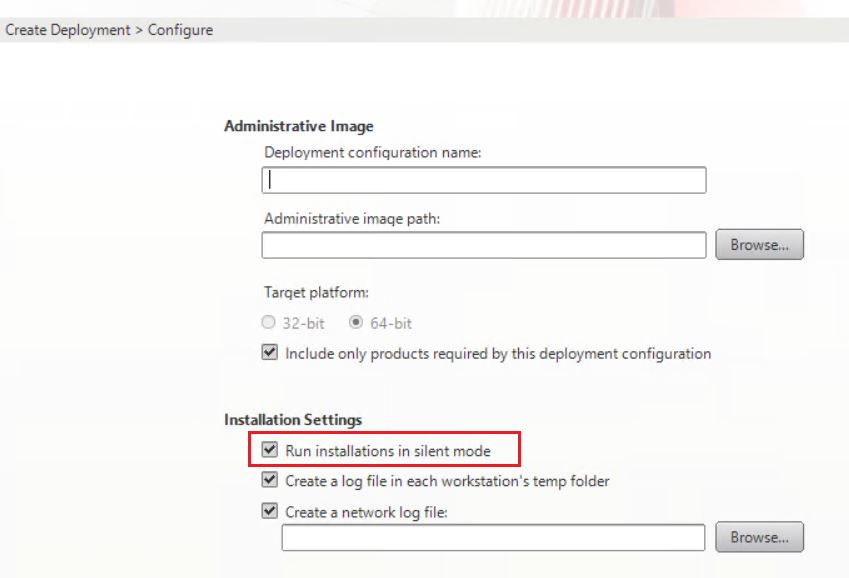Click Browse next to Administrative image path
This screenshot has width=849, height=578.
point(759,244)
